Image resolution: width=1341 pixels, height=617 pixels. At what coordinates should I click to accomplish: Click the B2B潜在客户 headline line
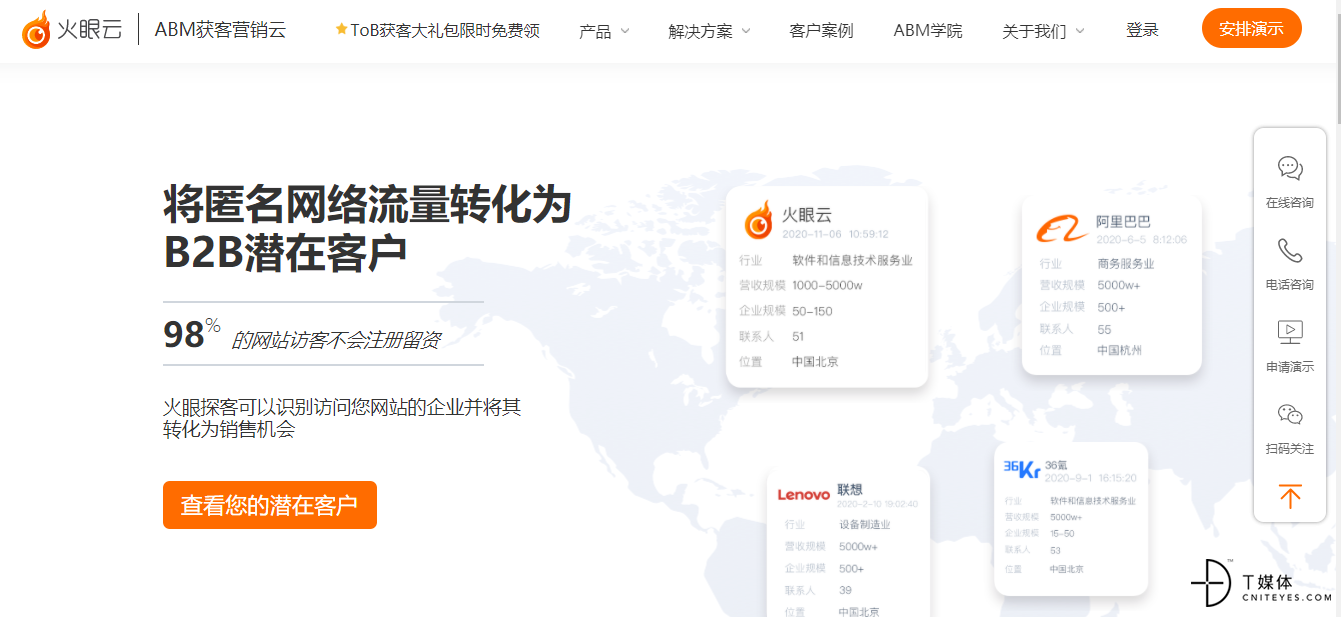(285, 252)
